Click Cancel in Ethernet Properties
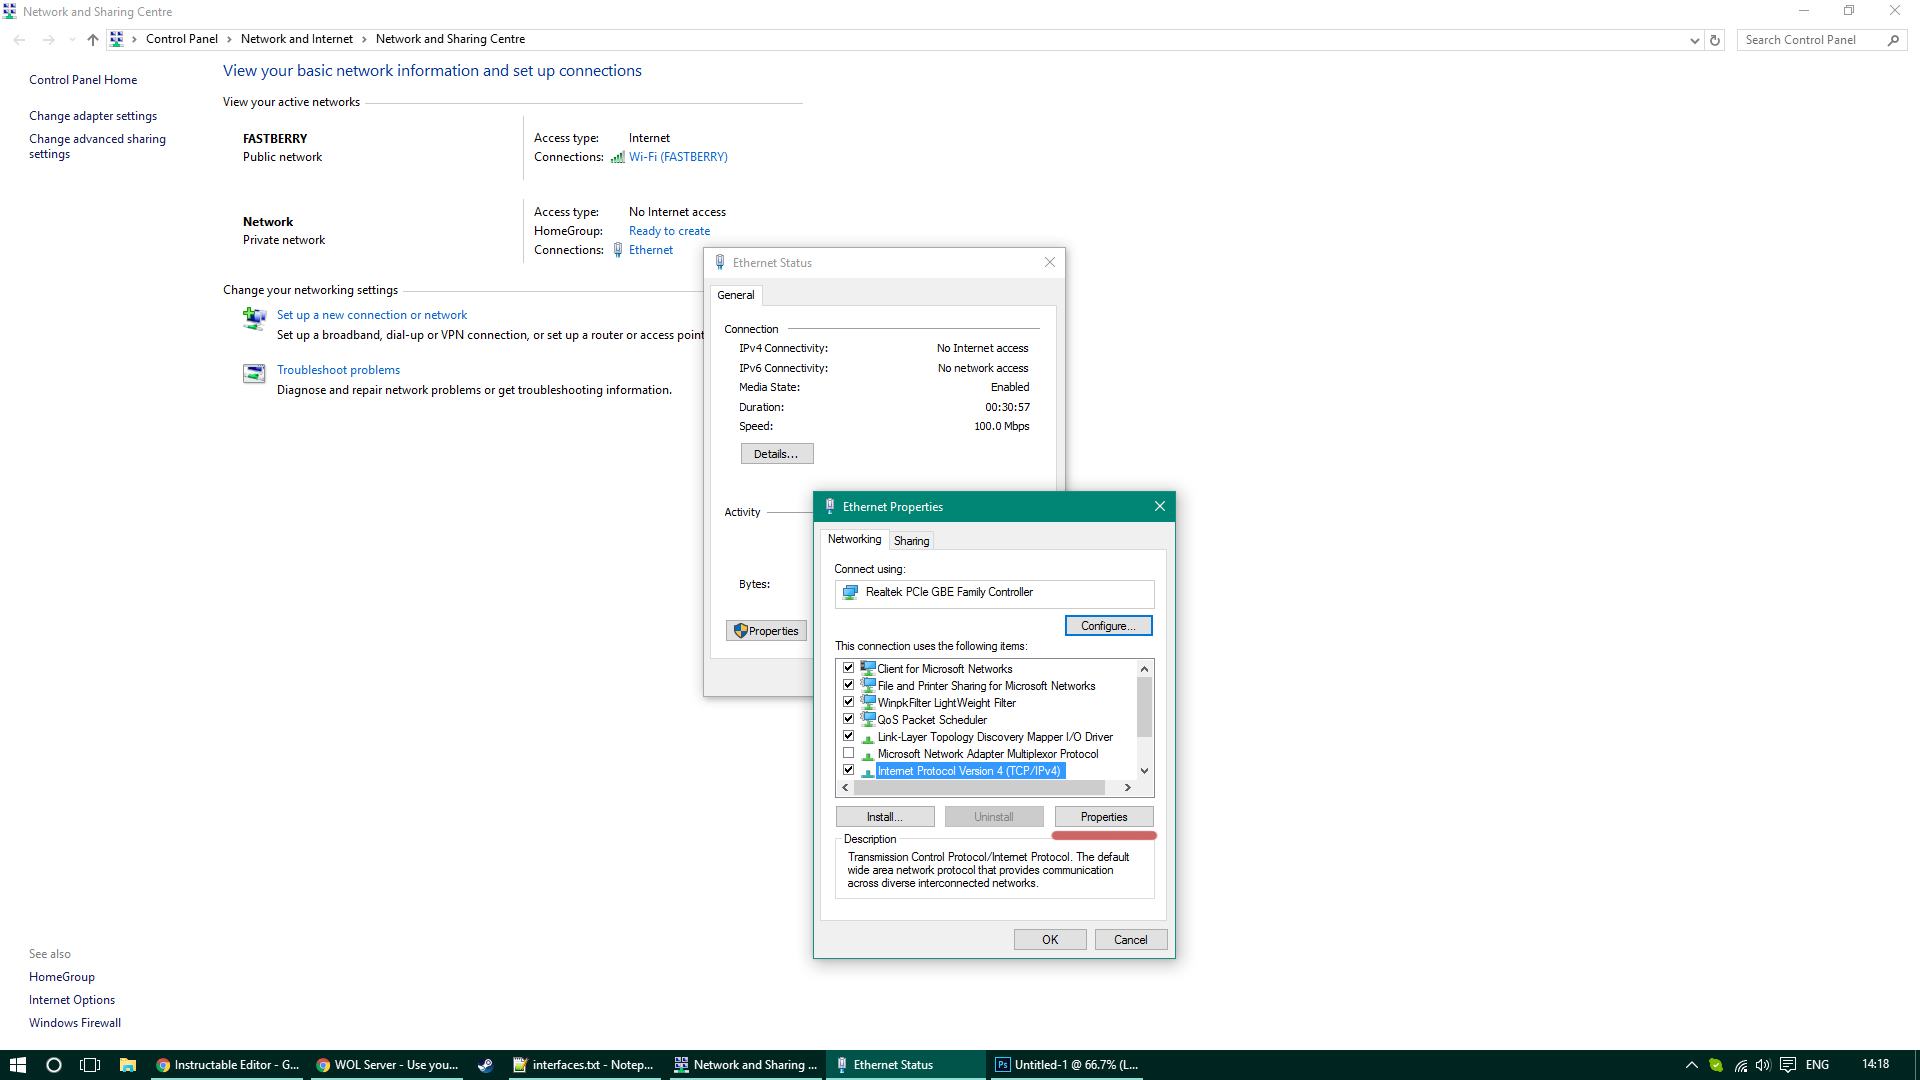Screen dimensions: 1920x1080 click(x=1131, y=940)
